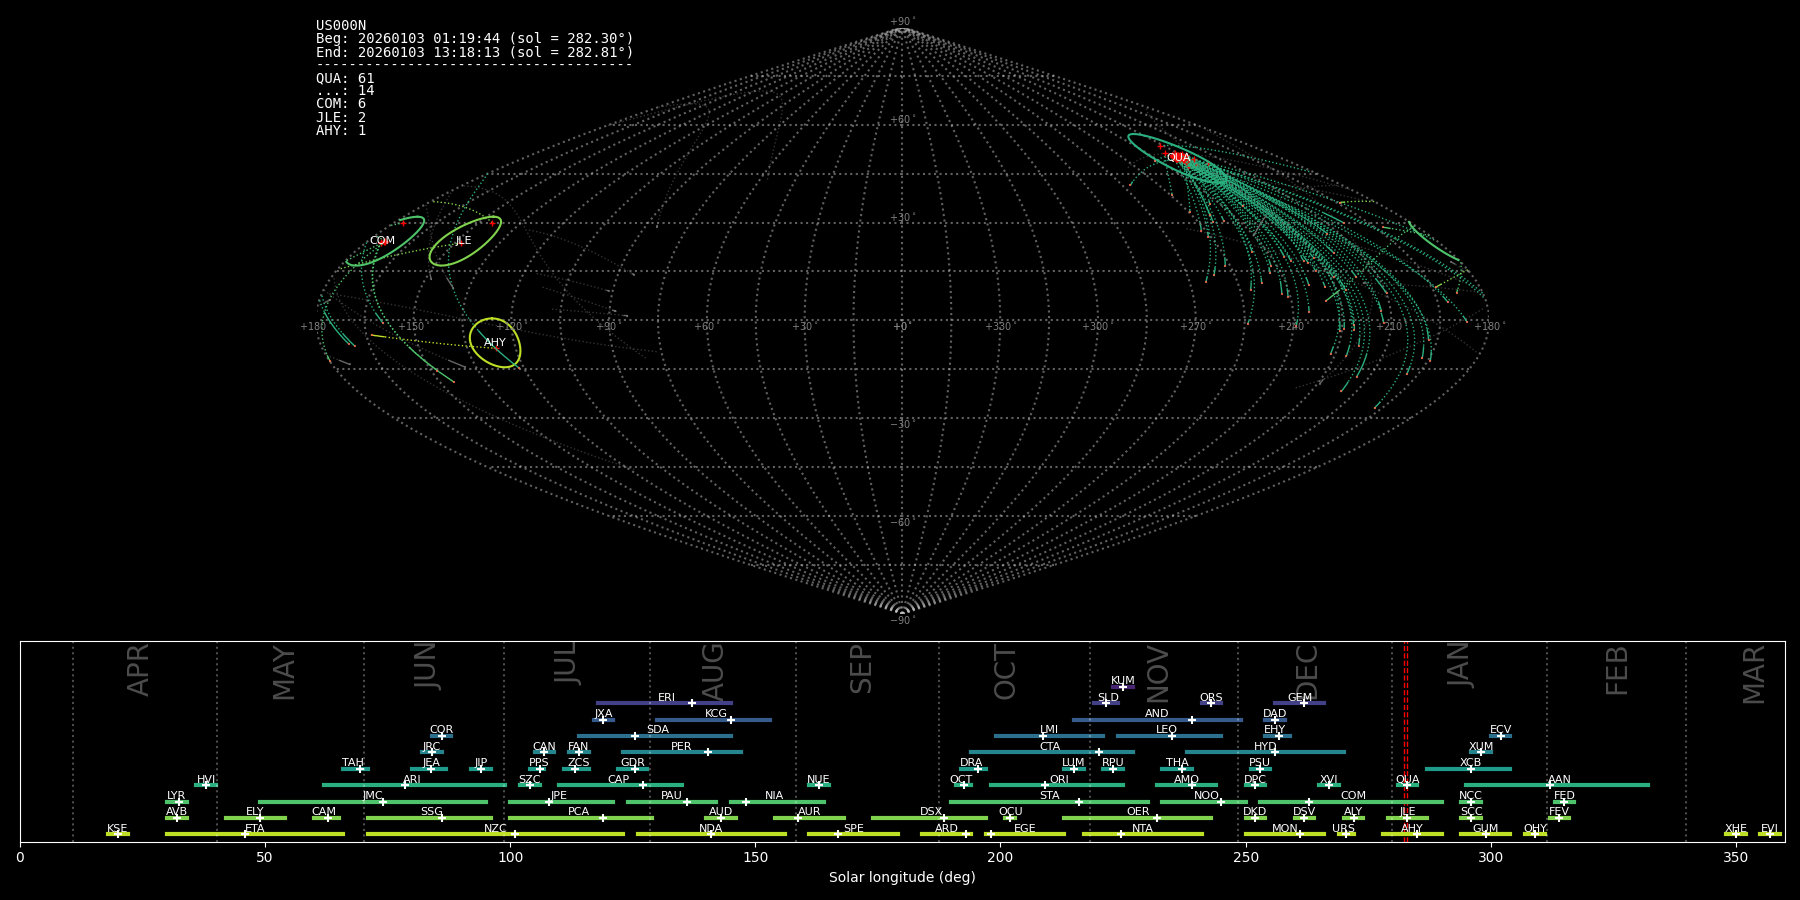Select the COM ellipse on the sky map
This screenshot has width=1800, height=900.
(385, 241)
